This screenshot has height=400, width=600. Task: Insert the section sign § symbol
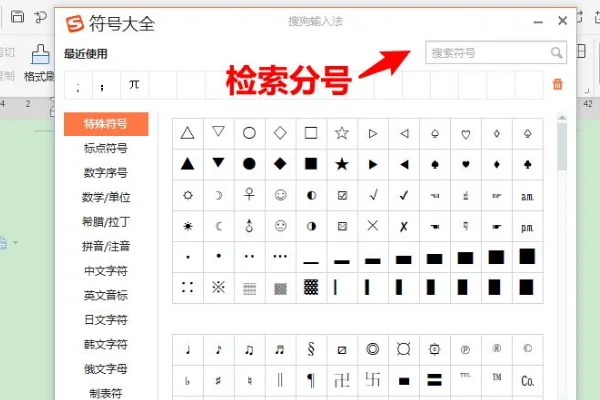(x=311, y=349)
